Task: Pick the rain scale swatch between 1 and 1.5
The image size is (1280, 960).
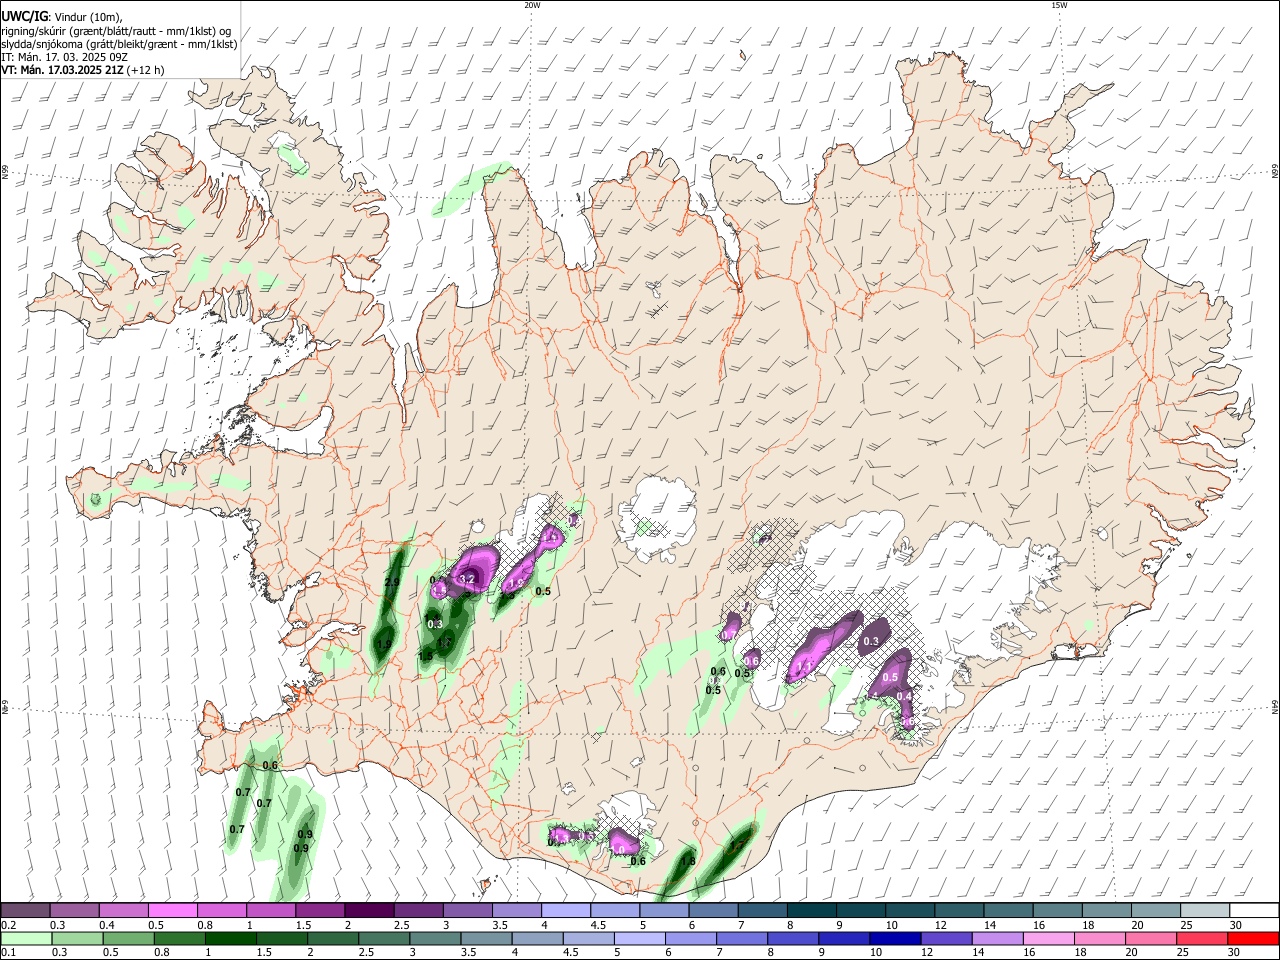Action: [231, 938]
